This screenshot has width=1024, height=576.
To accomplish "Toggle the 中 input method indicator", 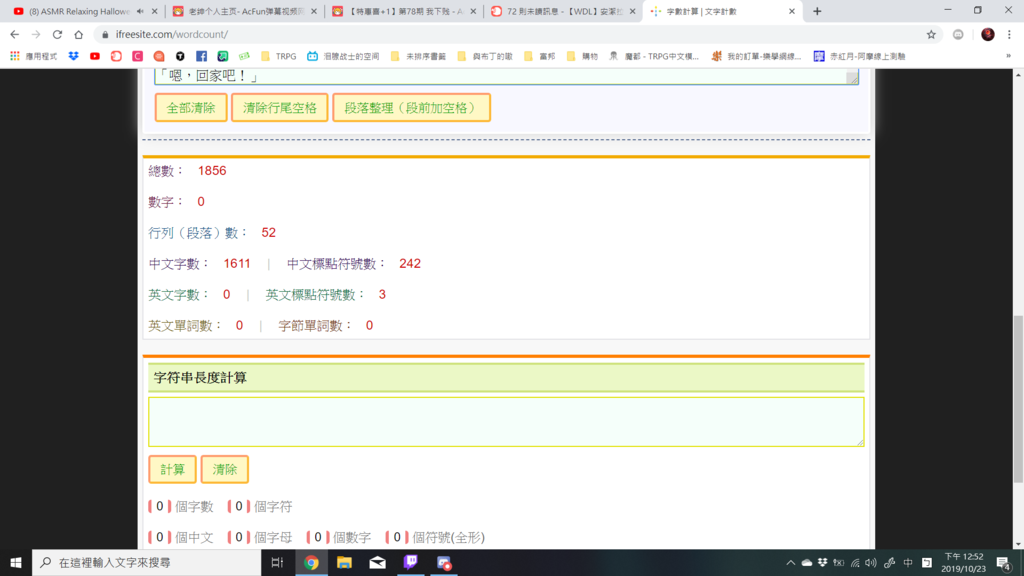I will click(908, 562).
